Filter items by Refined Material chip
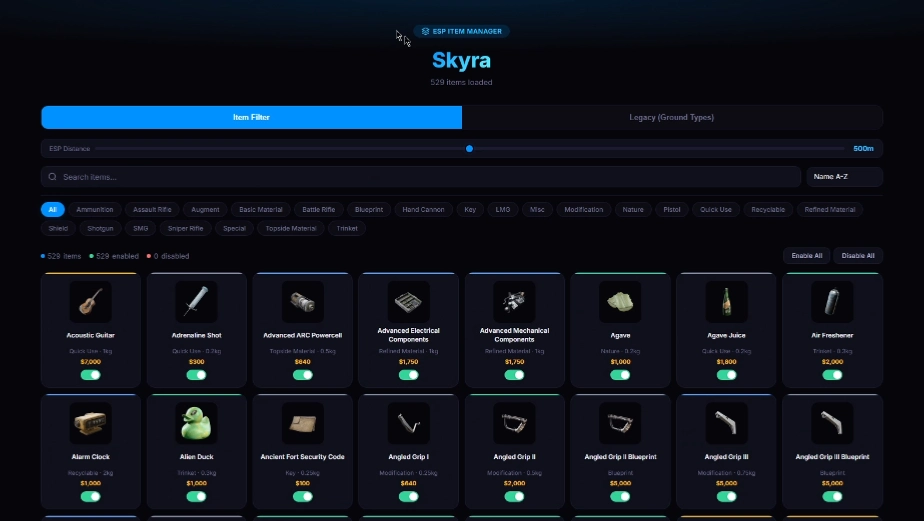The image size is (924, 521). tap(830, 209)
